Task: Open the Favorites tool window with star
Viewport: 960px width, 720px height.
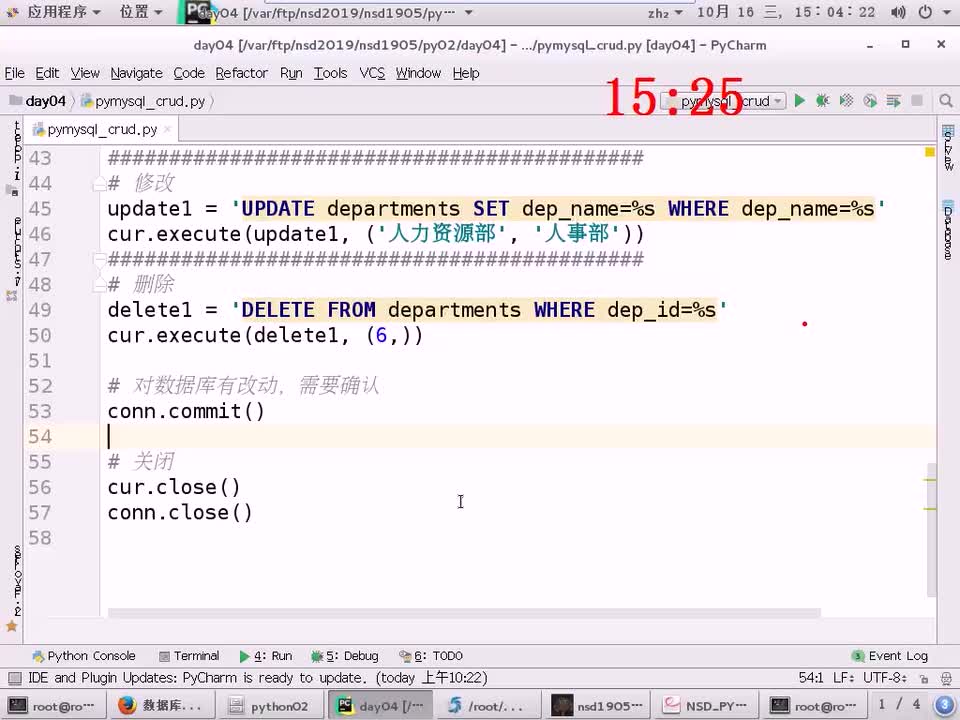Action: 12,588
